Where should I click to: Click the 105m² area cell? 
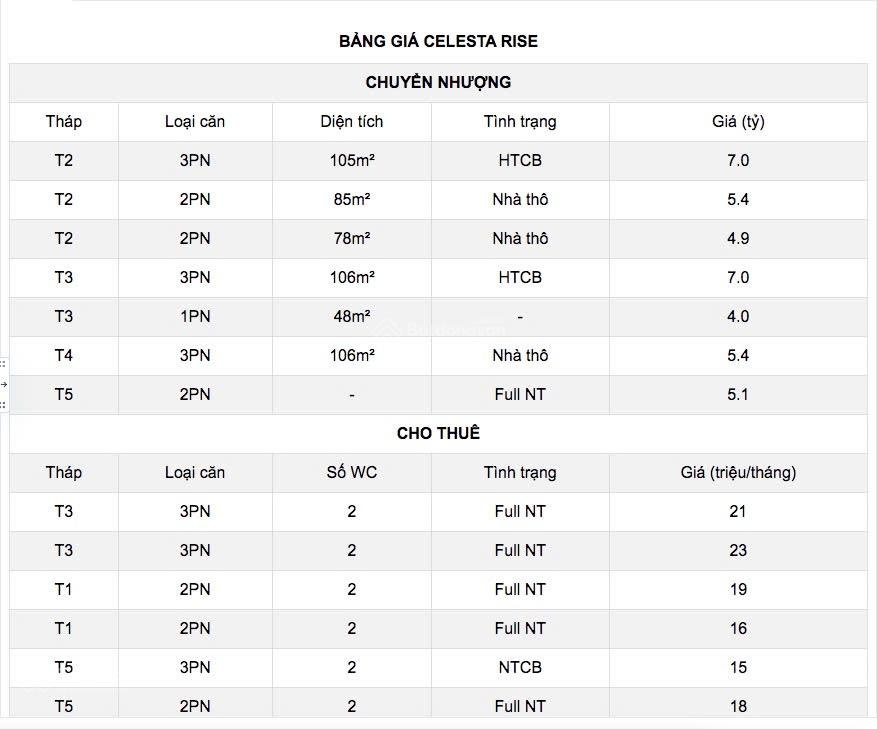point(352,161)
